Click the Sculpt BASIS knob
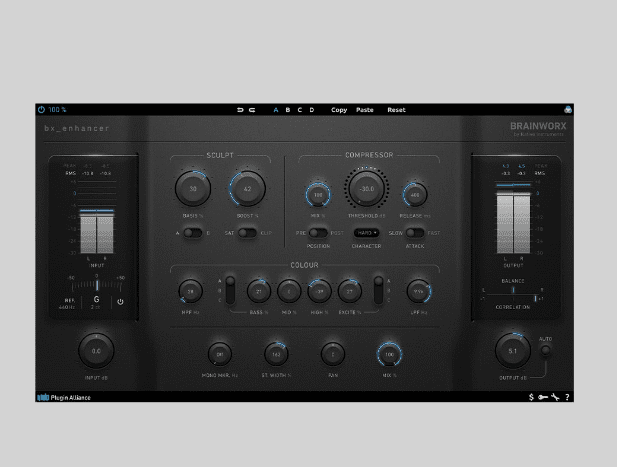 pyautogui.click(x=193, y=188)
